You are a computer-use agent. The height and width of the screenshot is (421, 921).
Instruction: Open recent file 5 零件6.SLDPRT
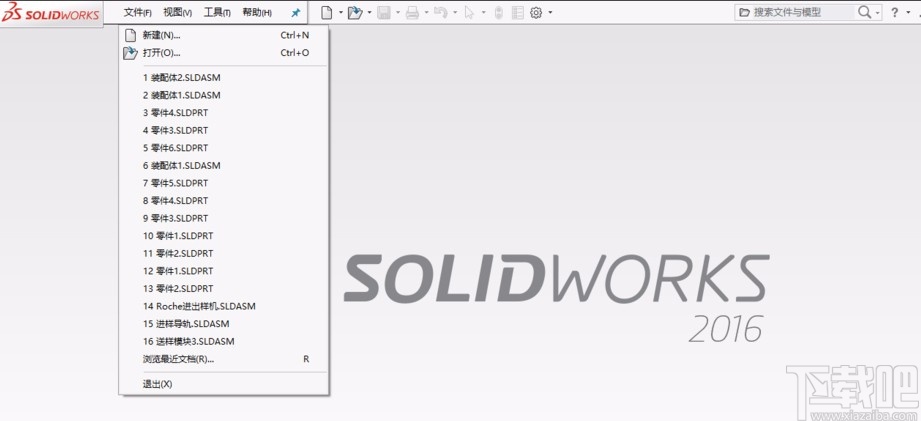tap(224, 148)
